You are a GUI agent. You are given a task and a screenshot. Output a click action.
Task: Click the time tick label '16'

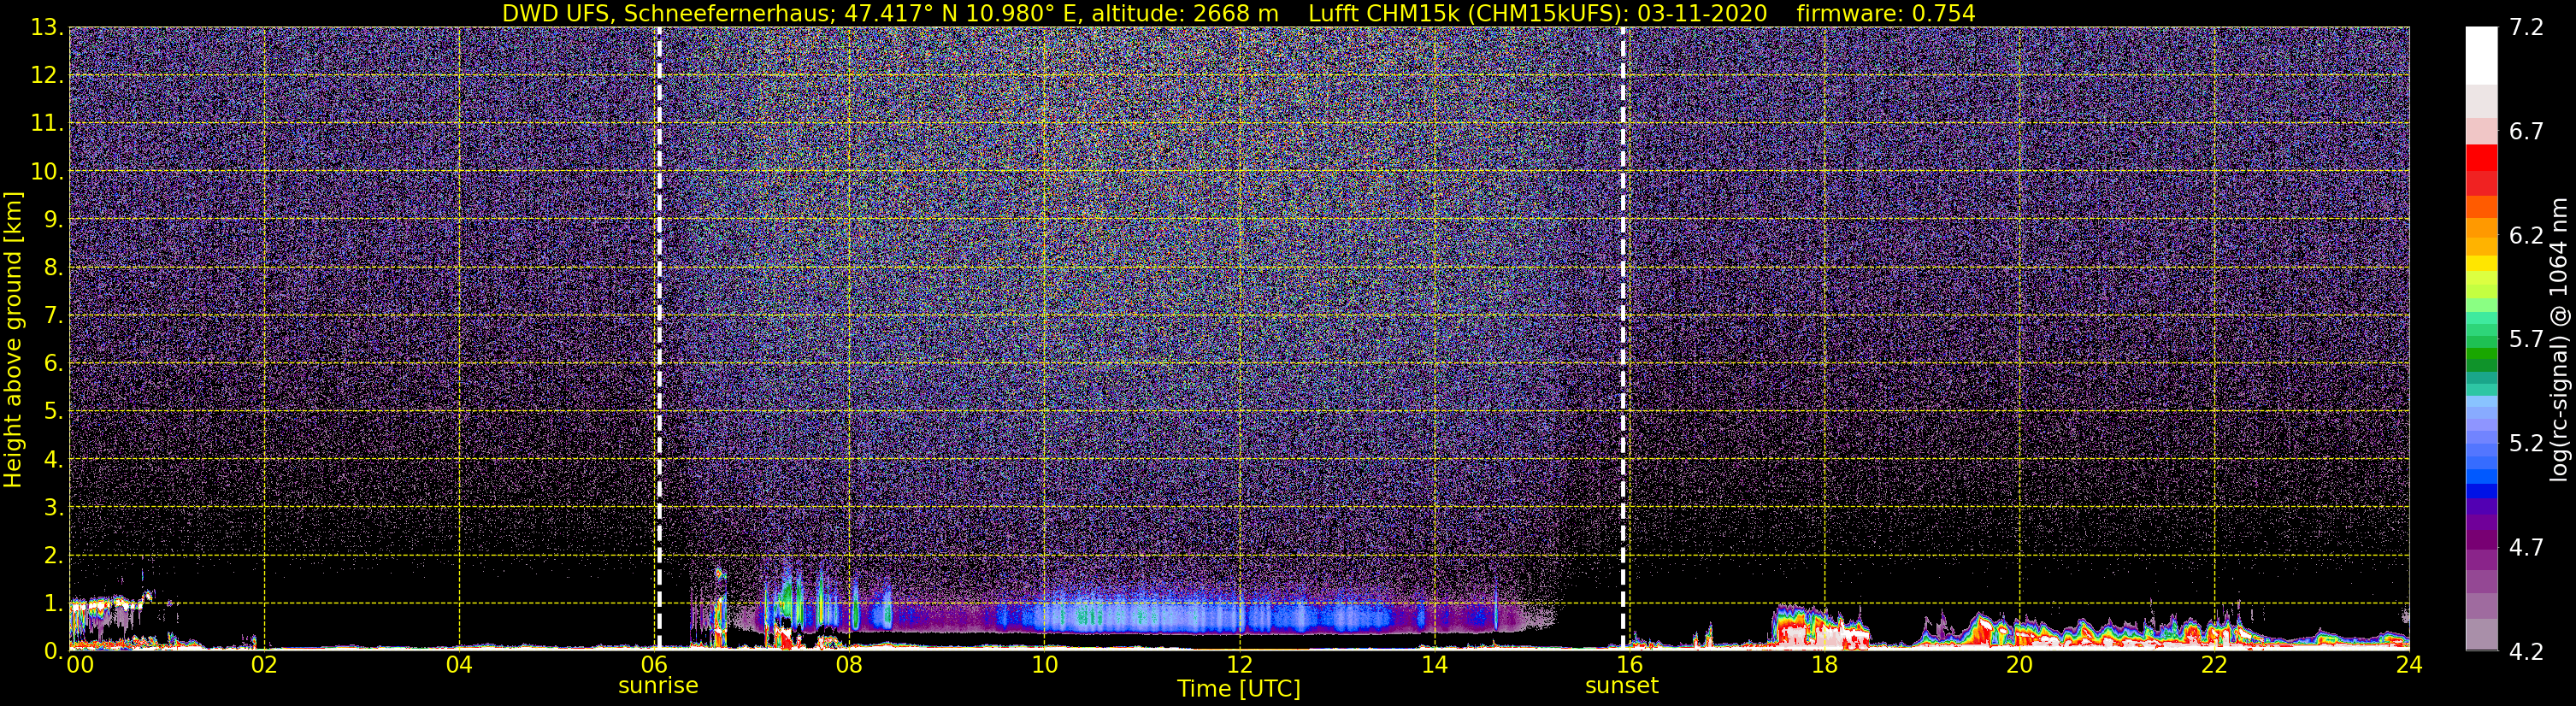1629,665
